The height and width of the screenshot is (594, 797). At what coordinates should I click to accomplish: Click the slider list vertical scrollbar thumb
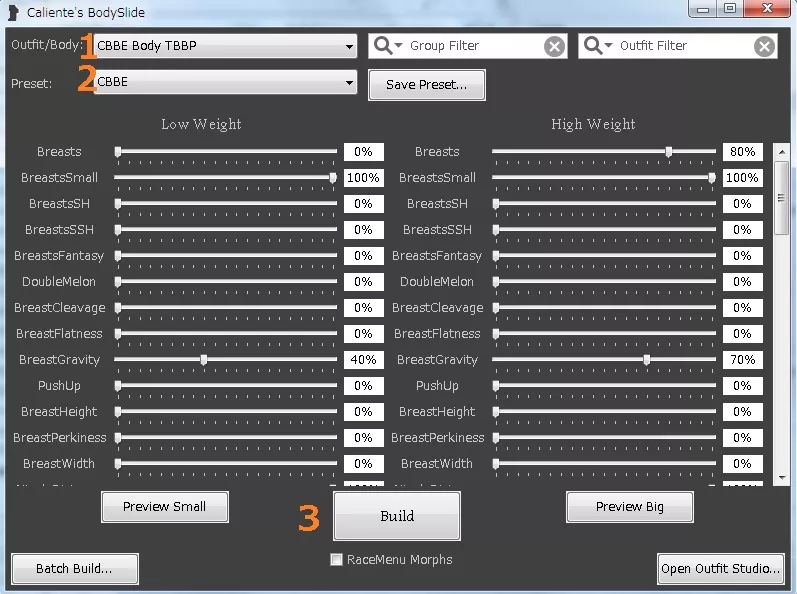click(x=782, y=198)
